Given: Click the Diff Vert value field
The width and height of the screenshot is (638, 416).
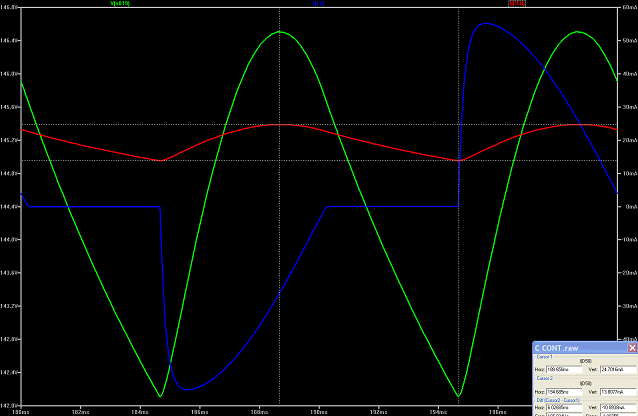Looking at the screenshot, I should click(x=619, y=408).
